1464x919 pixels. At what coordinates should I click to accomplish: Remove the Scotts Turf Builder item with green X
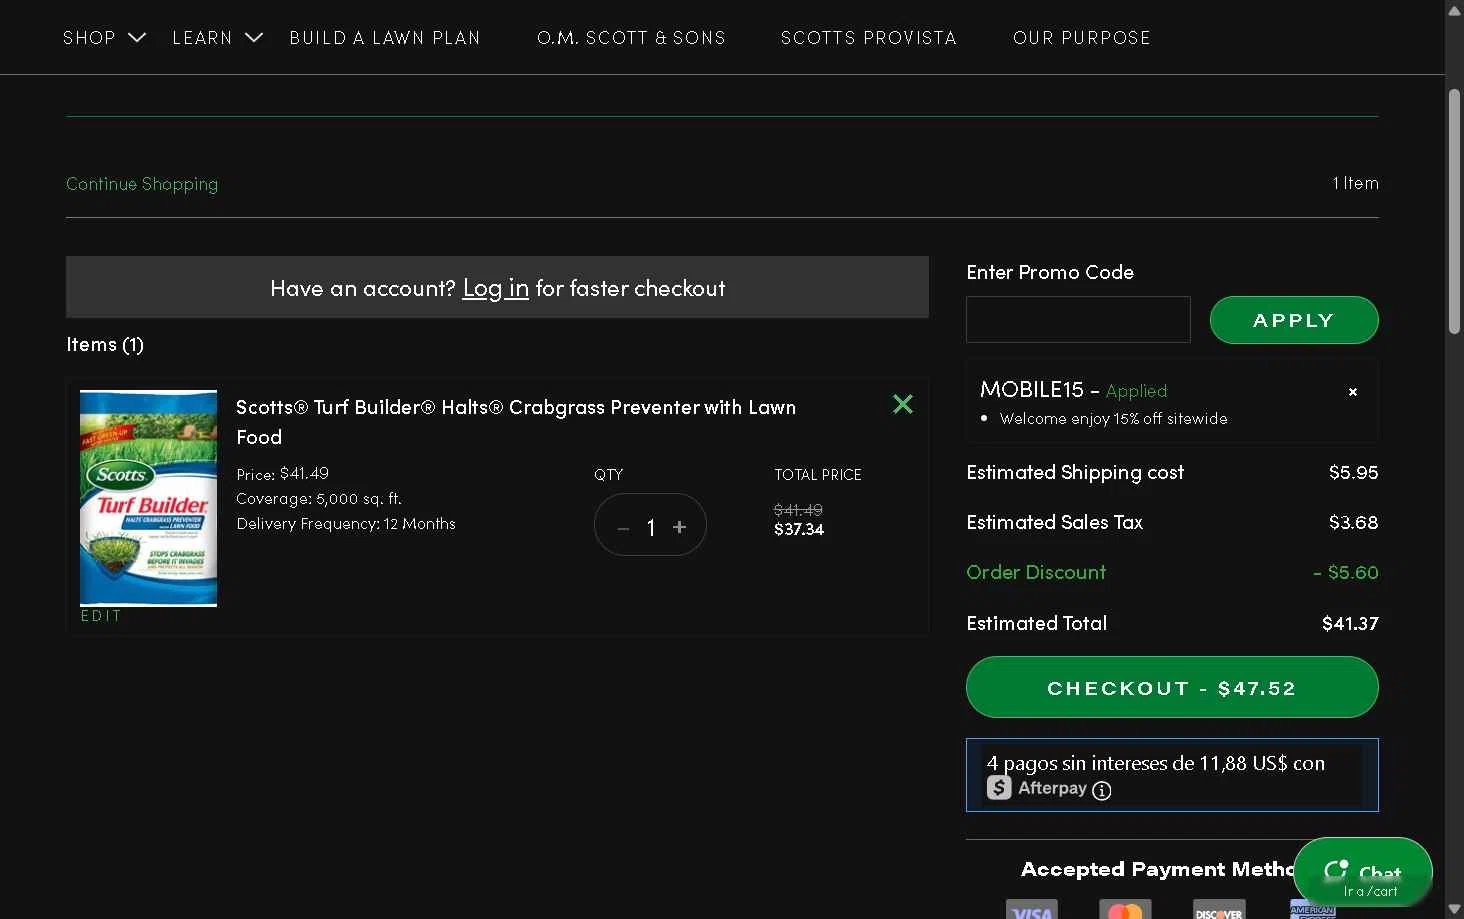pos(902,404)
